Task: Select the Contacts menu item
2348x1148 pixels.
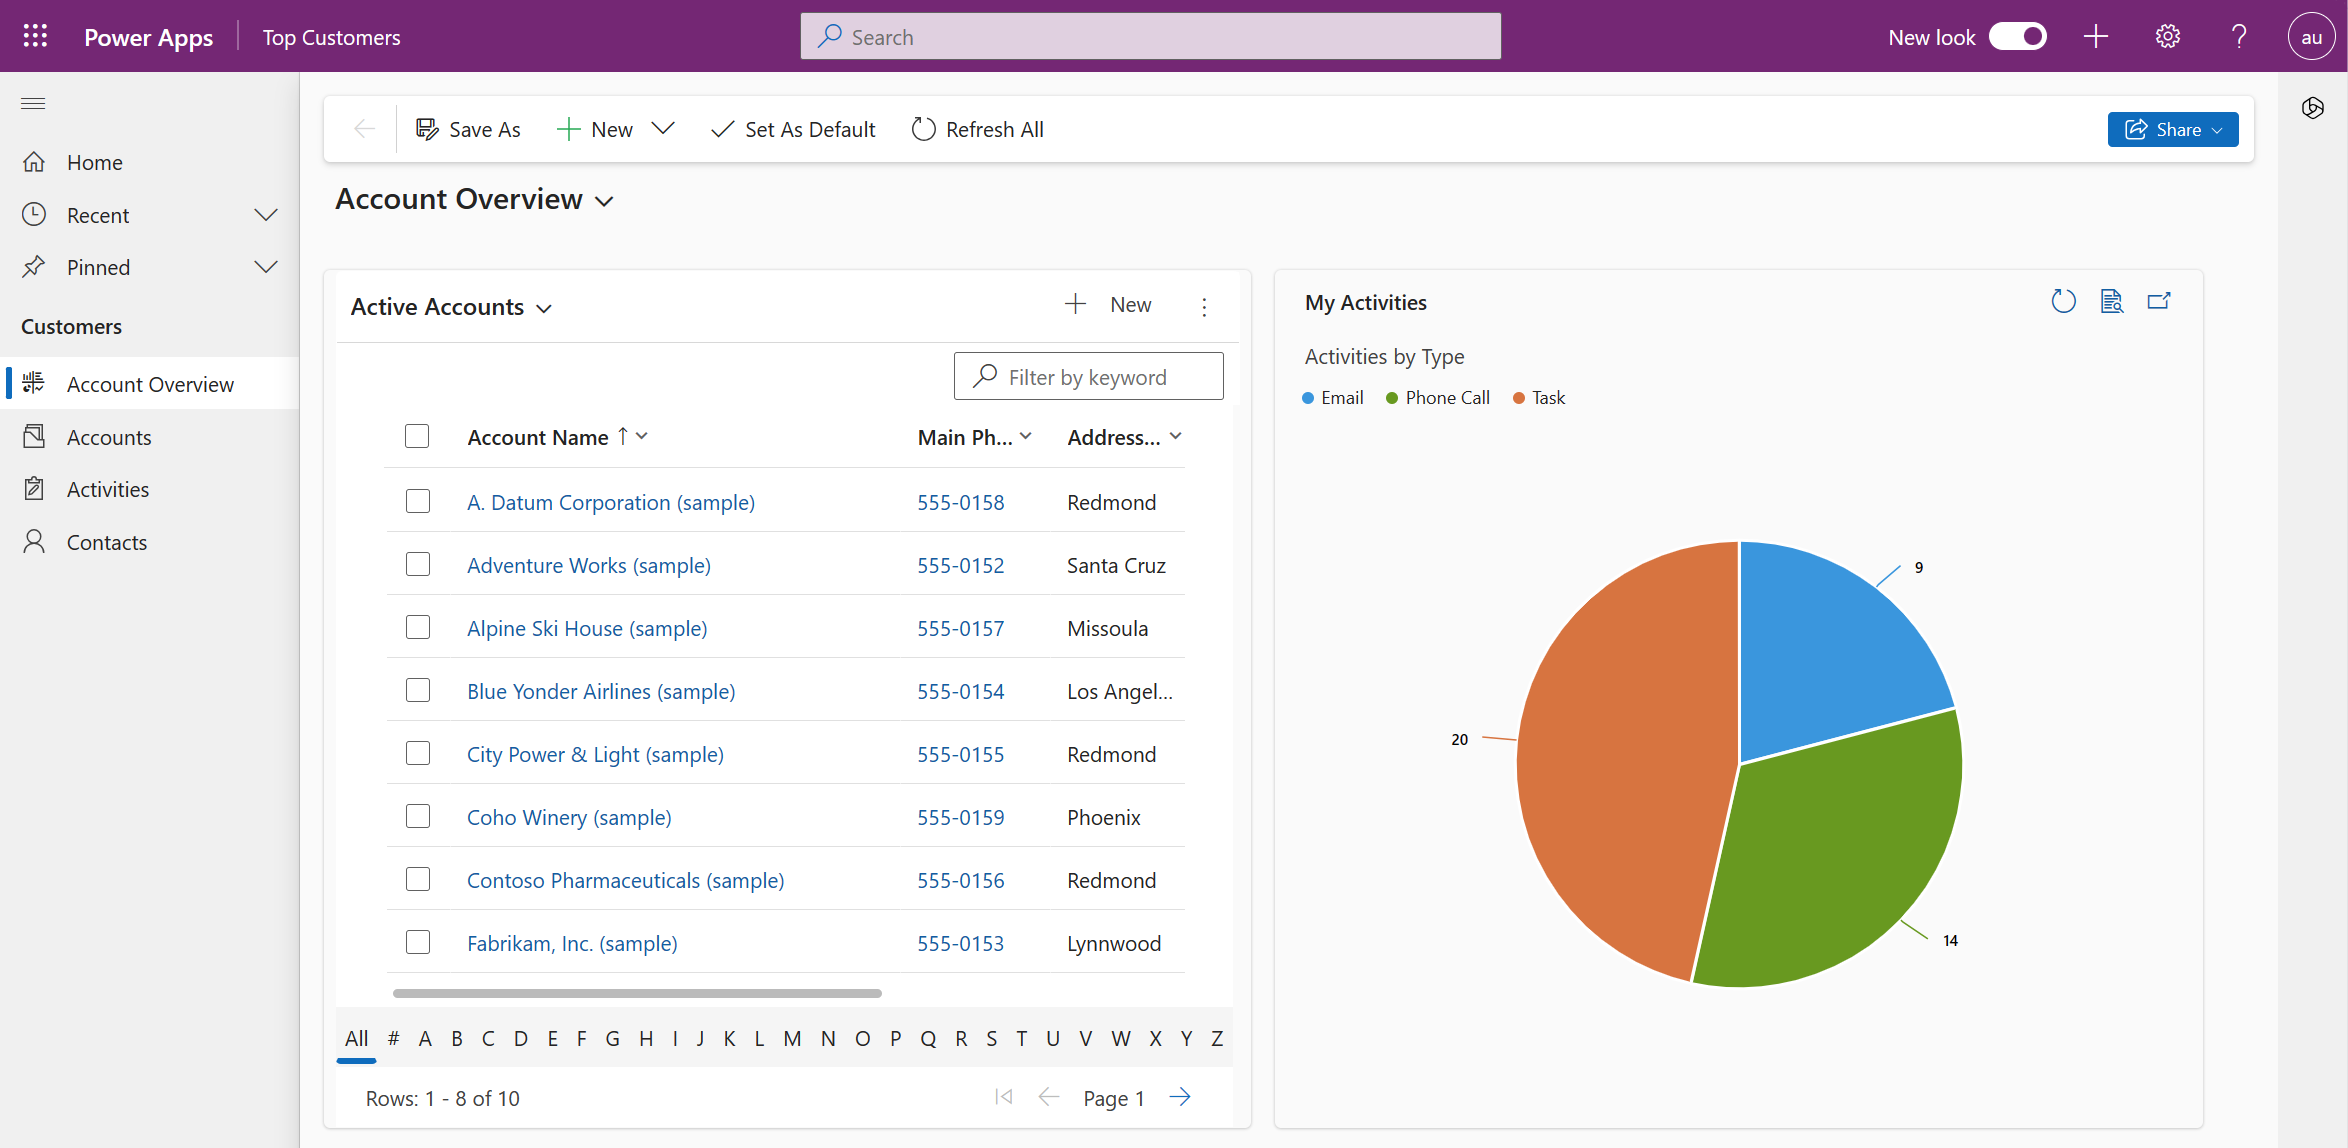Action: [x=105, y=540]
